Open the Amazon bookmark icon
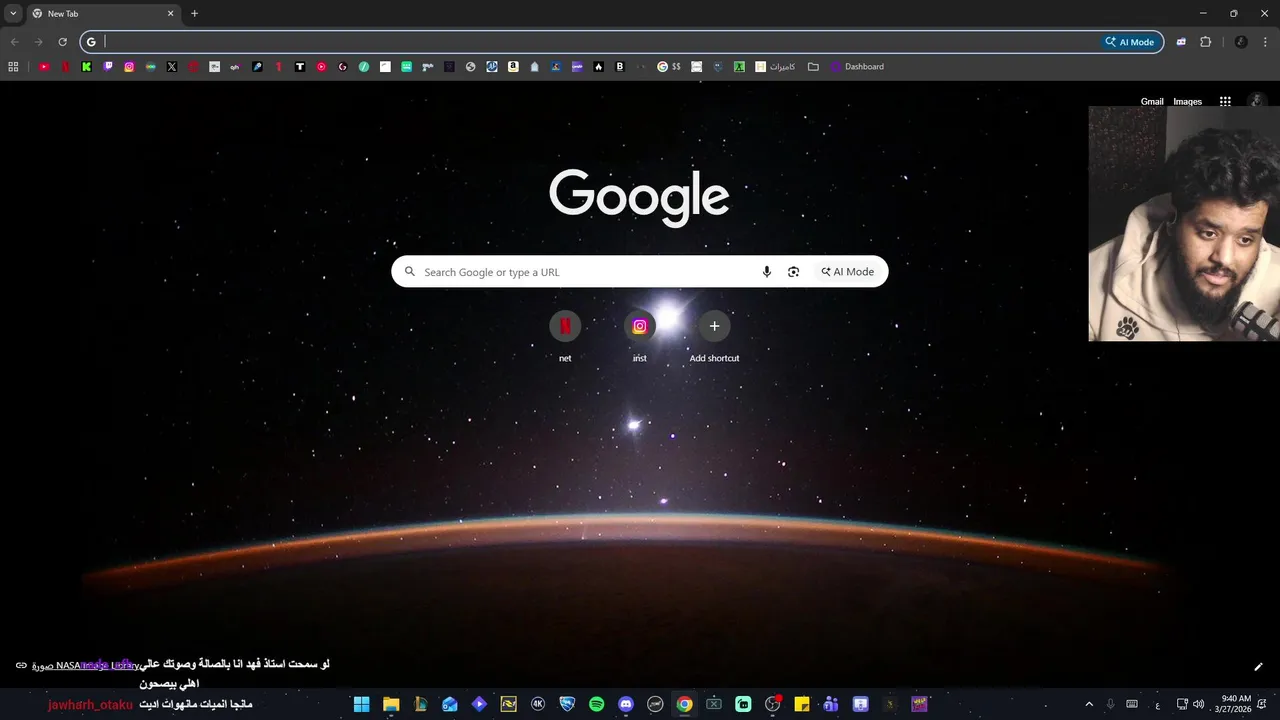 pyautogui.click(x=513, y=67)
